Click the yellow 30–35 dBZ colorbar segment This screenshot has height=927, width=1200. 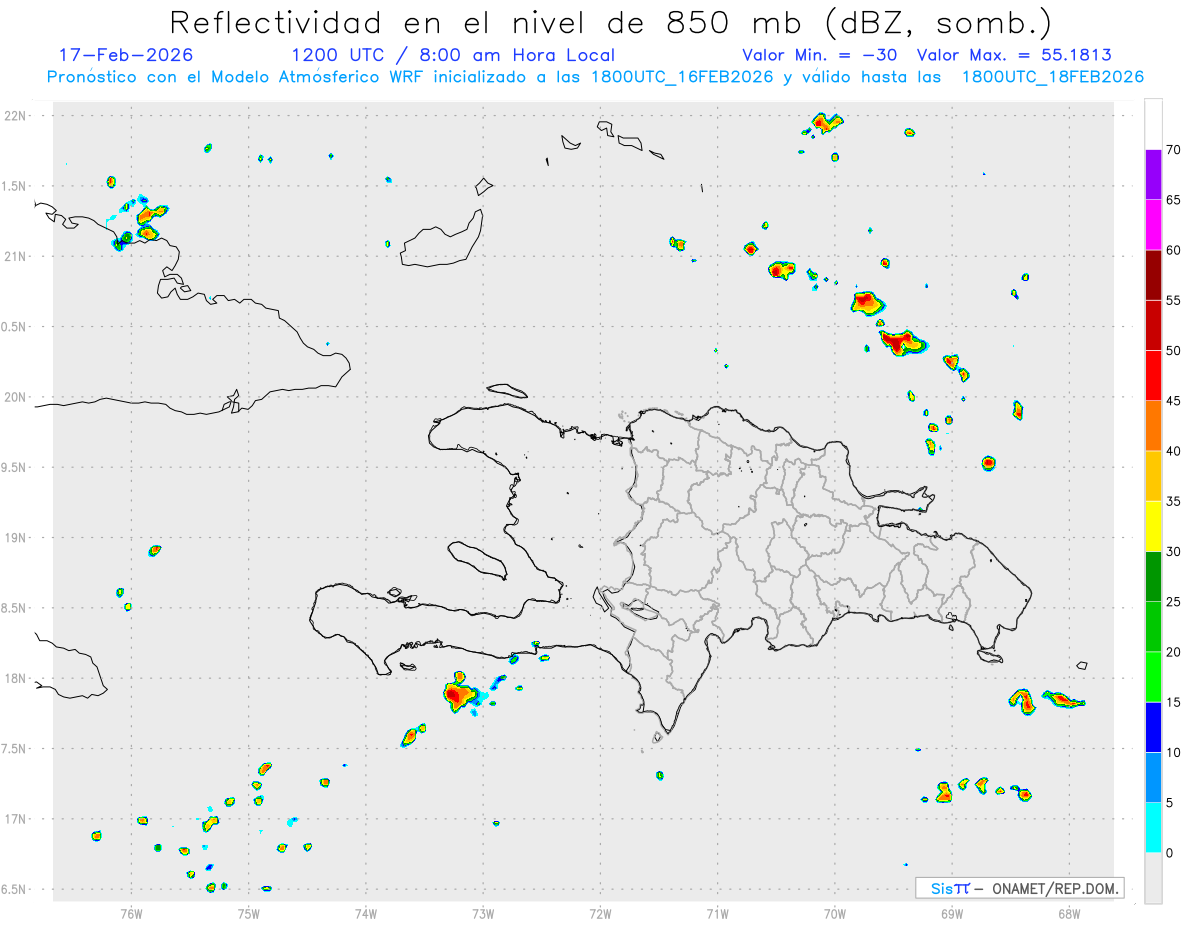[x=1153, y=526]
